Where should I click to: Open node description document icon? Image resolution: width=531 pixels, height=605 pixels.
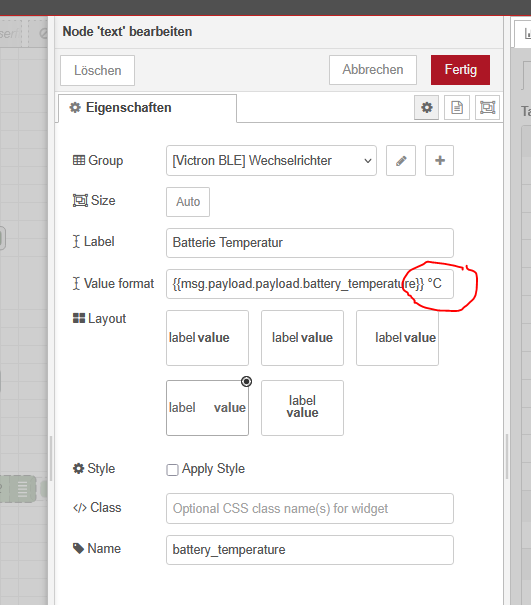[457, 107]
